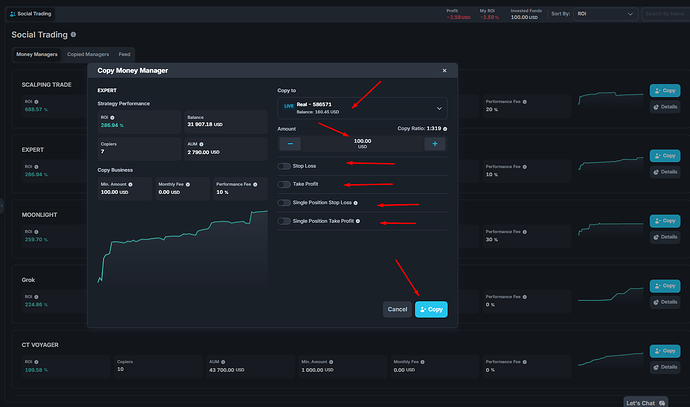This screenshot has height=407, width=690.
Task: Click Performance Fee info icon in dialog
Action: [255, 184]
